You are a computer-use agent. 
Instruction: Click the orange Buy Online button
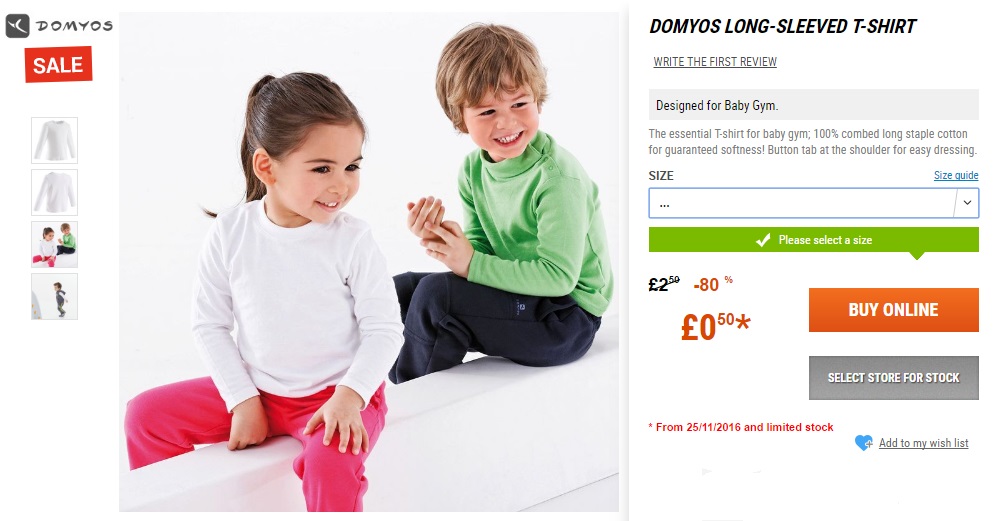[x=893, y=310]
